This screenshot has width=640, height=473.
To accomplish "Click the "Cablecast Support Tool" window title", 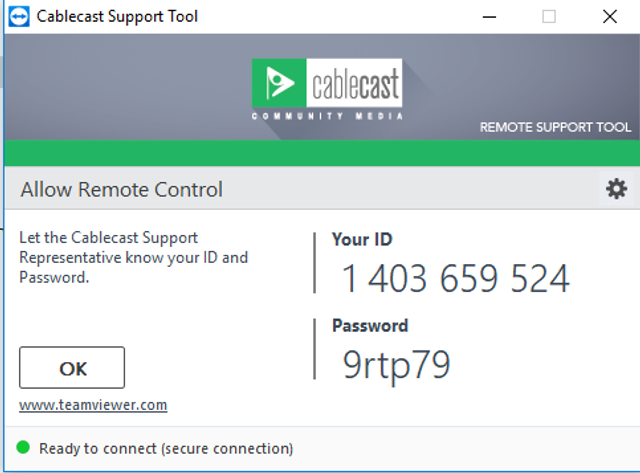I will coord(117,17).
